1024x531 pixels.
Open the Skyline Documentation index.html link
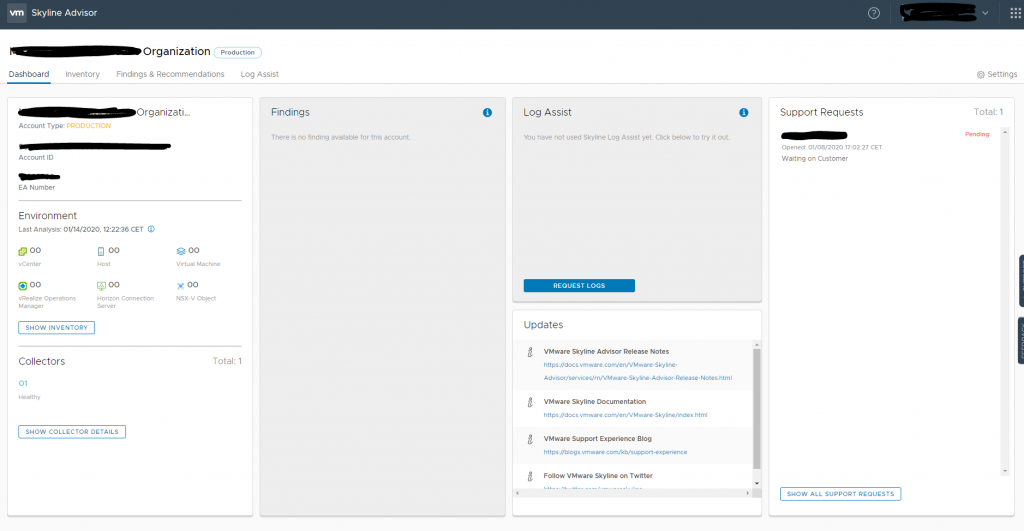(x=625, y=415)
